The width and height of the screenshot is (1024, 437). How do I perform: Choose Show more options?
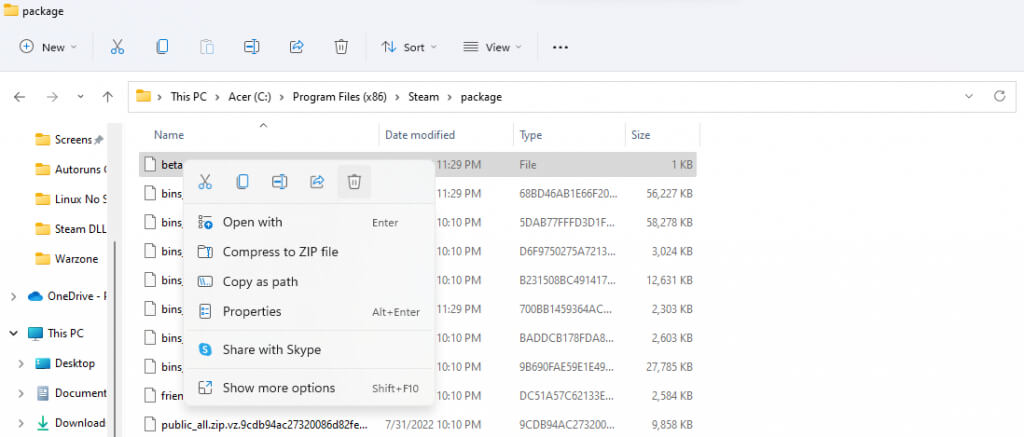pos(309,388)
